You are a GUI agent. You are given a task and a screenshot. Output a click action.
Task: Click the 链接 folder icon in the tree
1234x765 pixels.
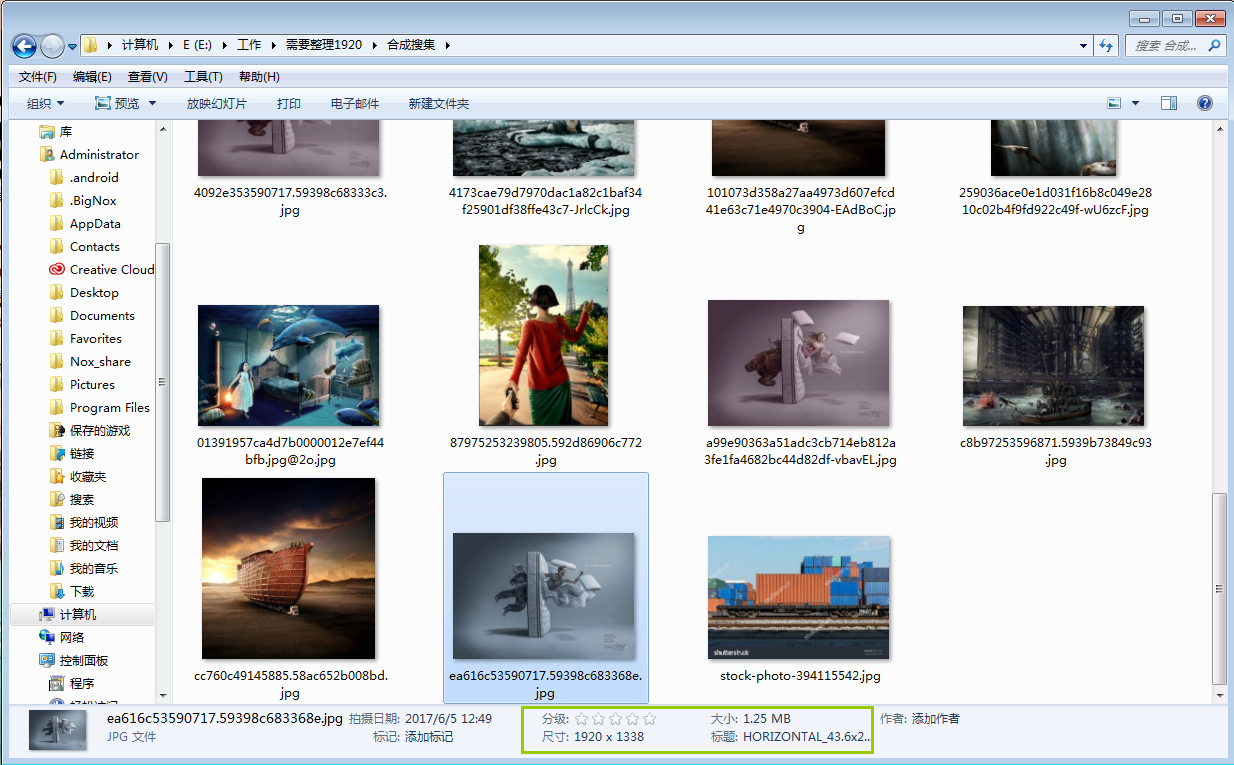tap(56, 453)
